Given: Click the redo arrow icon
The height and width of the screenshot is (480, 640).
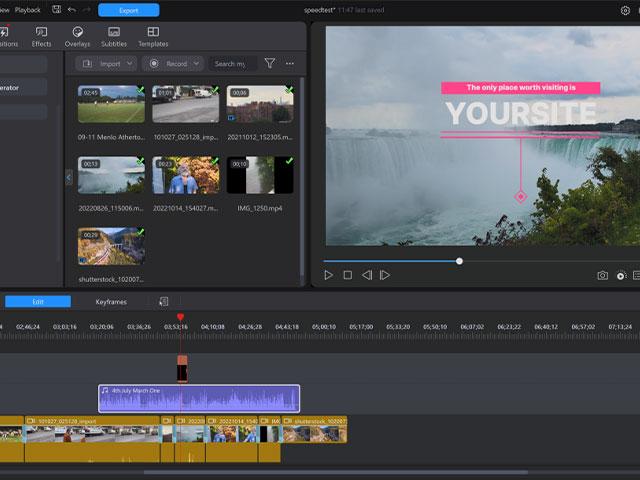Looking at the screenshot, I should [87, 9].
